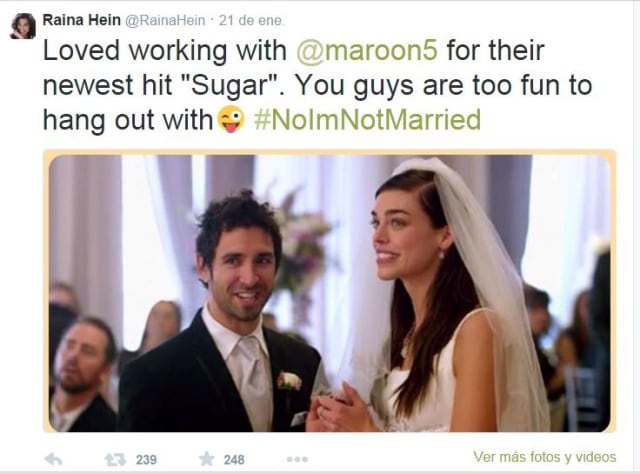Viewport: 640px width, 474px height.
Task: Open the three-dot more options menu
Action: pos(297,459)
